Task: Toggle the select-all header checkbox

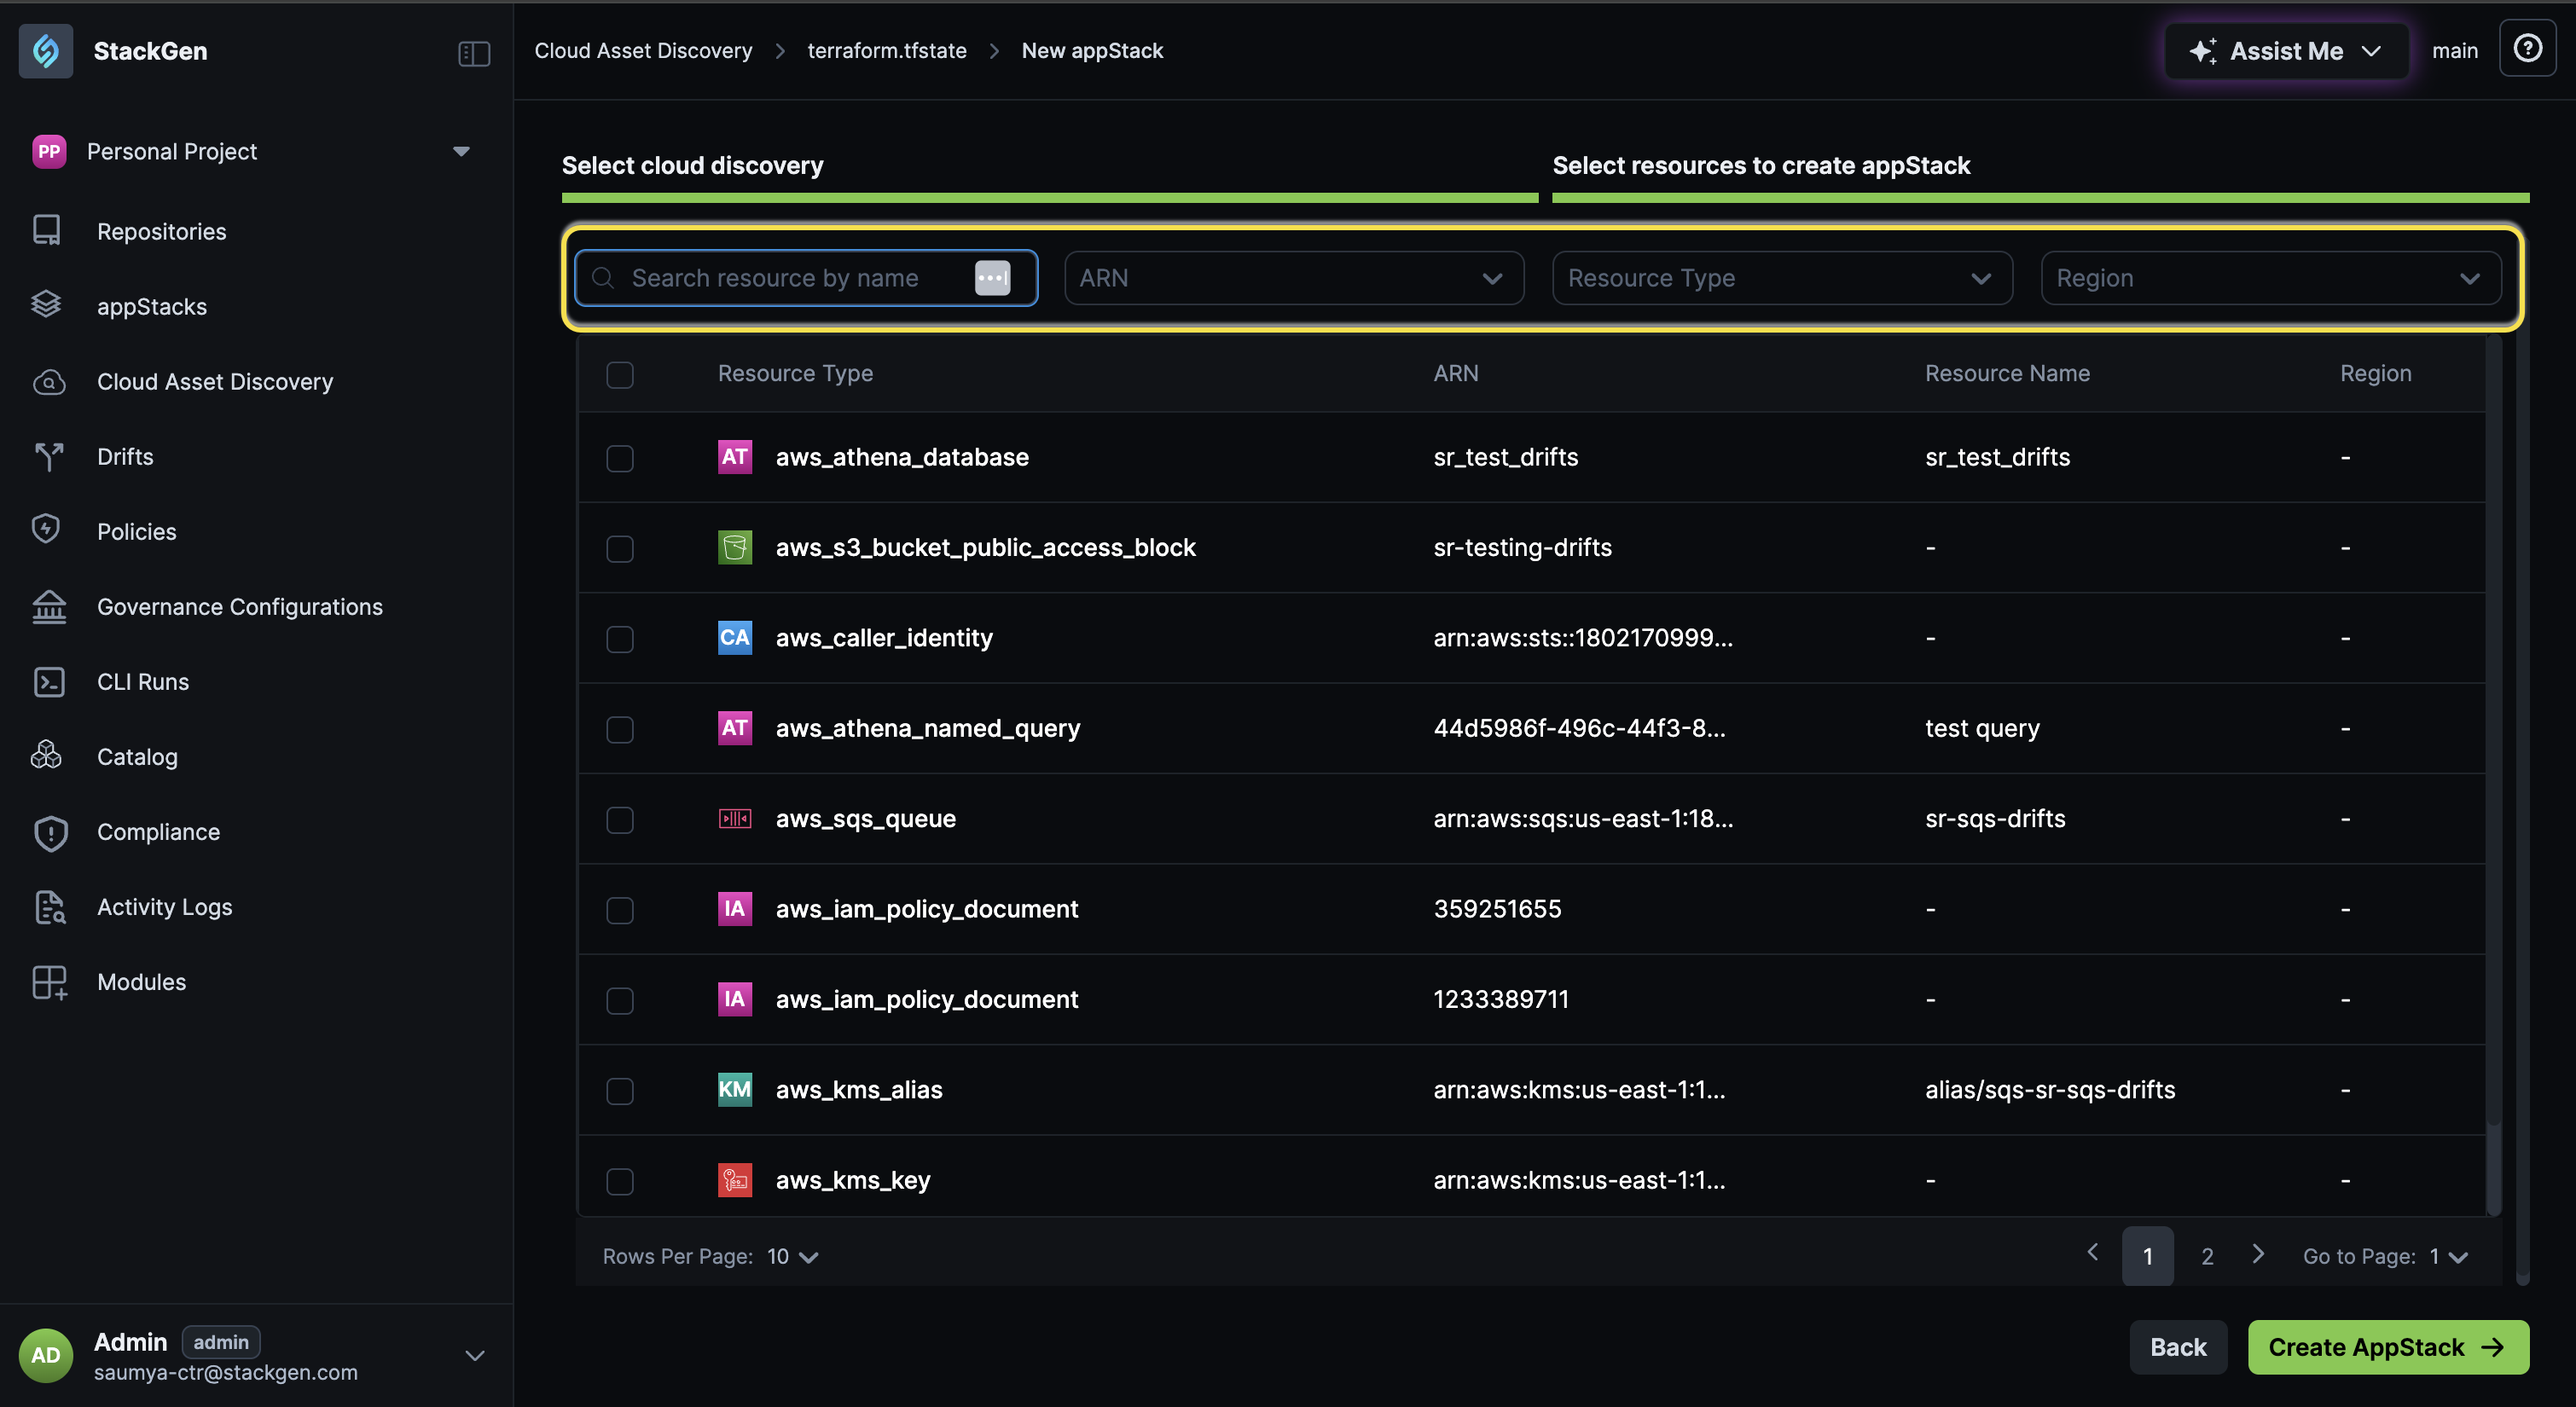Action: click(620, 375)
